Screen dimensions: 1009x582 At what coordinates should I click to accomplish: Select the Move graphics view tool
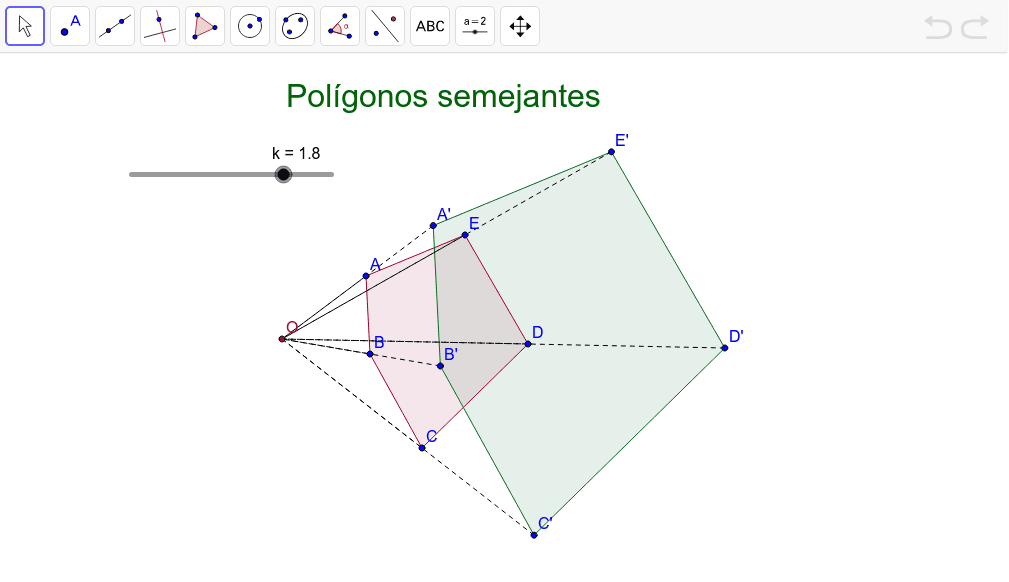[521, 26]
